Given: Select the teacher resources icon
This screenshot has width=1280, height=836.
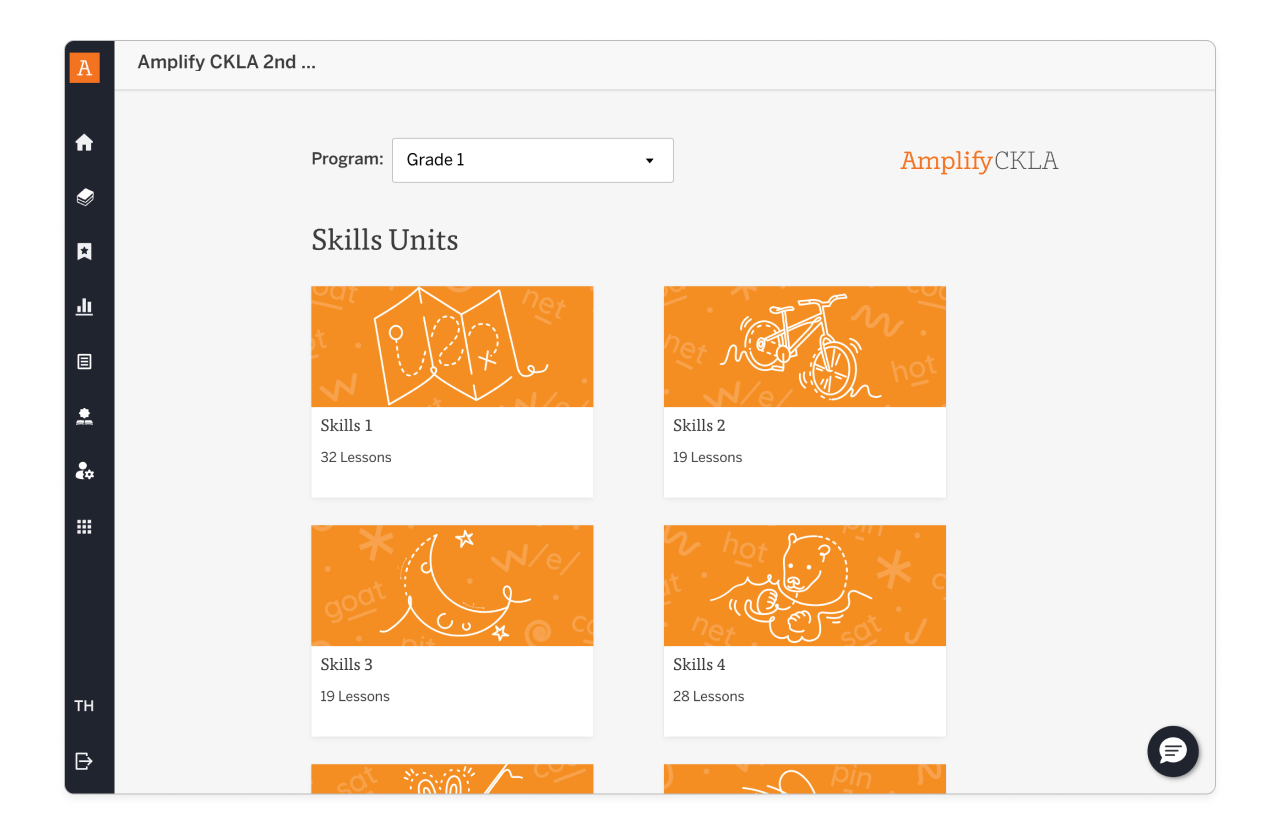Looking at the screenshot, I should pos(85,416).
